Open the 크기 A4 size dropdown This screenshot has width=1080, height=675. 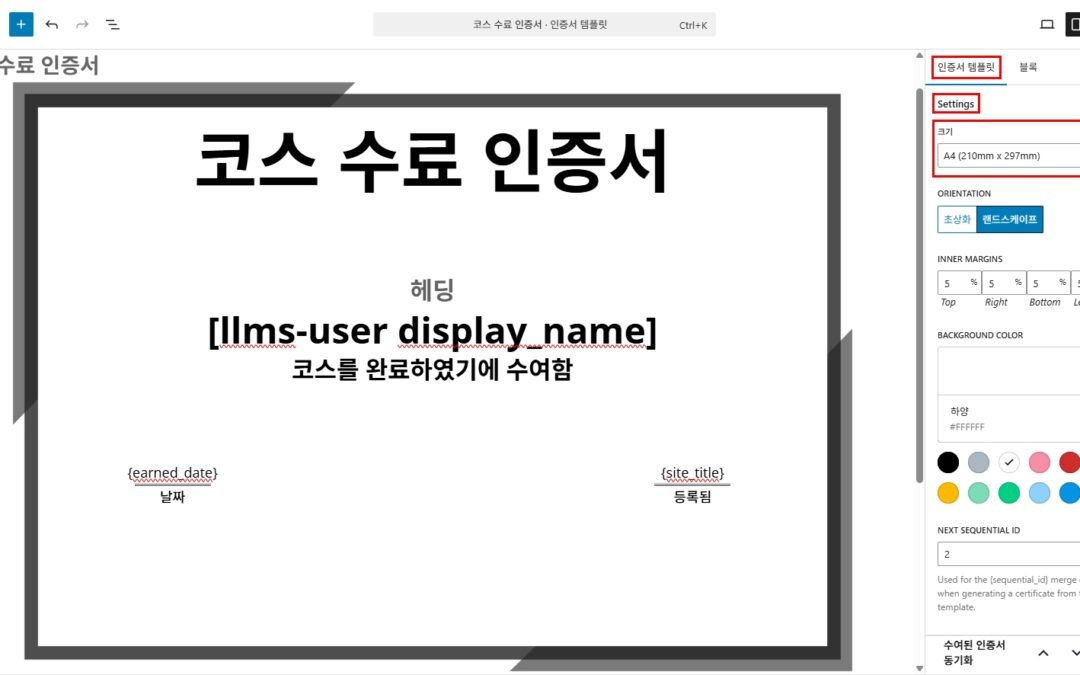click(1008, 156)
